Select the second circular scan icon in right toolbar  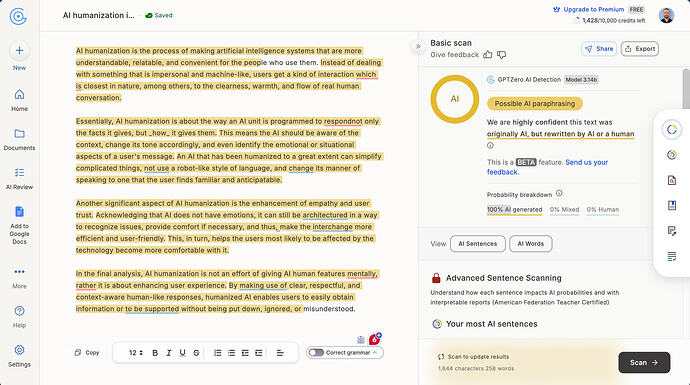pyautogui.click(x=672, y=155)
